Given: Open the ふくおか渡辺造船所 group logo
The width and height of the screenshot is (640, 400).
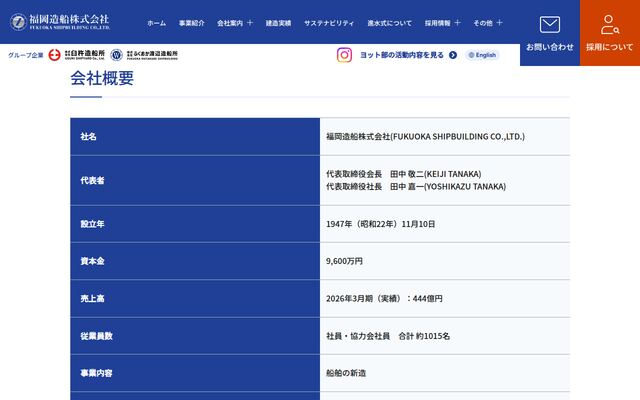Looking at the screenshot, I should [144, 55].
